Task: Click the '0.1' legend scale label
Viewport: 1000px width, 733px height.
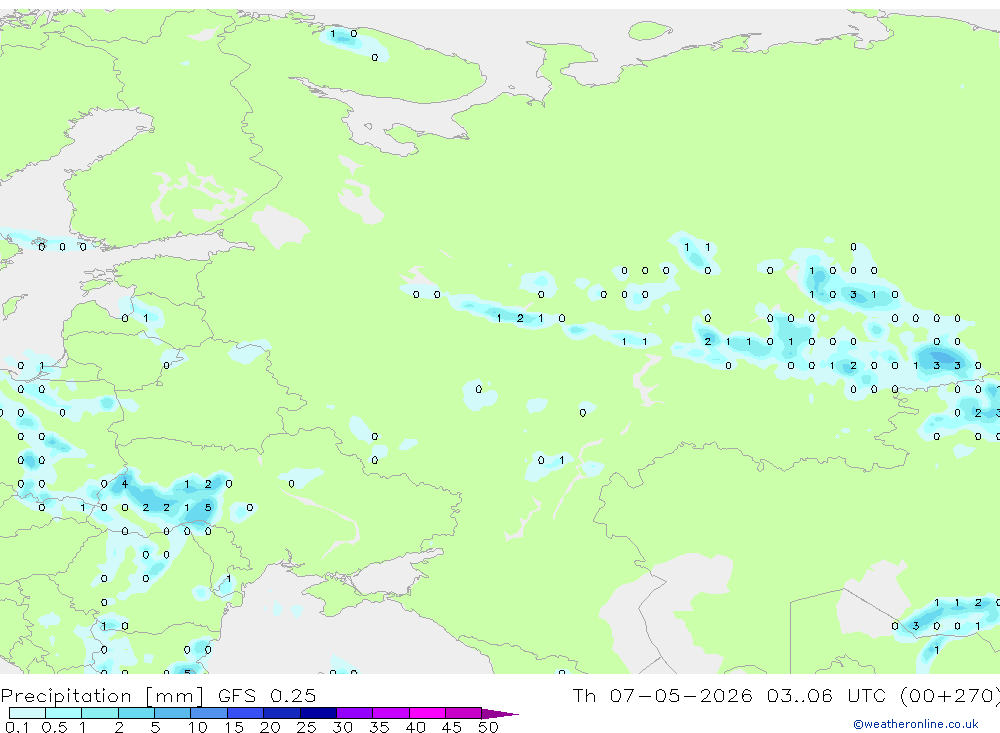Action: point(17,727)
